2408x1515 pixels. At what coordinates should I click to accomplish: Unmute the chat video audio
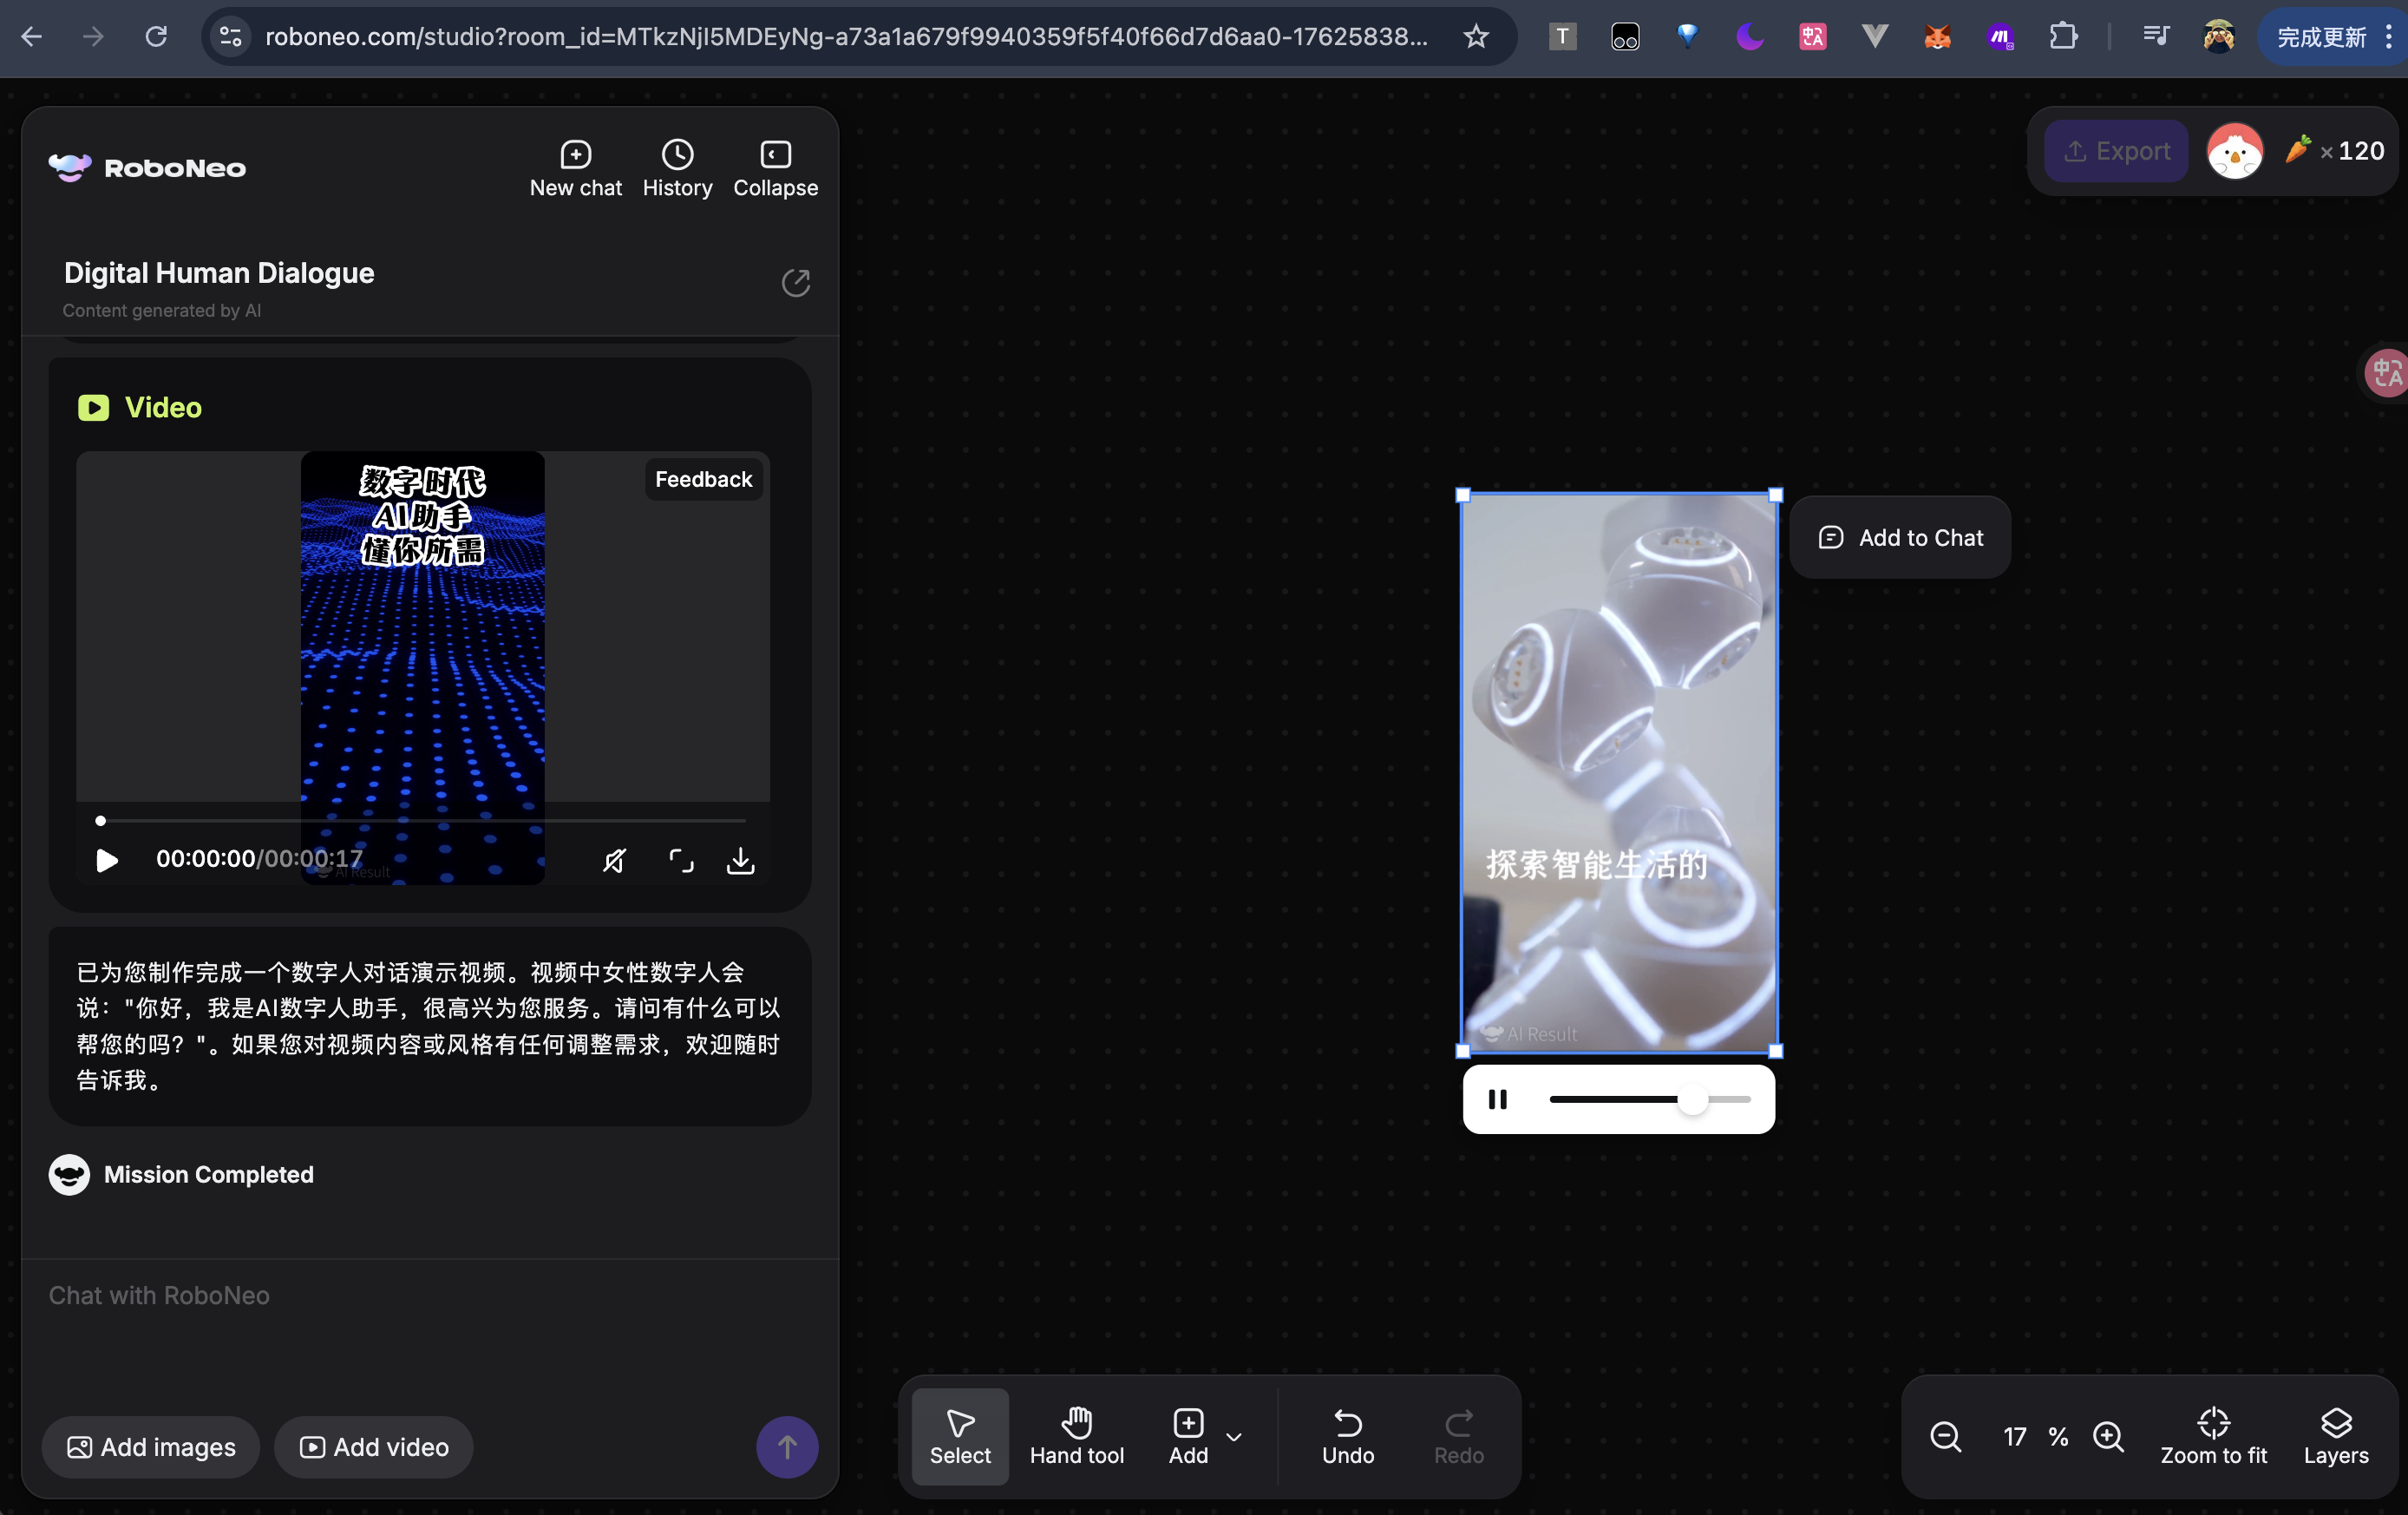pos(614,860)
